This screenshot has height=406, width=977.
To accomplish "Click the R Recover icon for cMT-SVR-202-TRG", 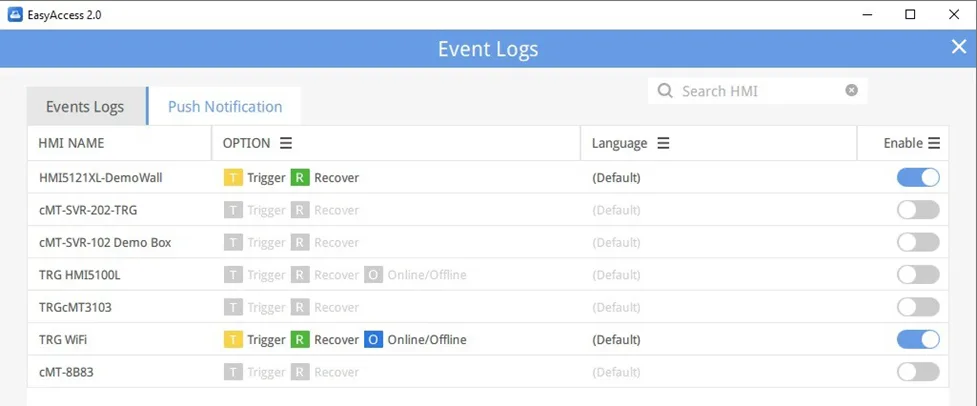I will [300, 210].
